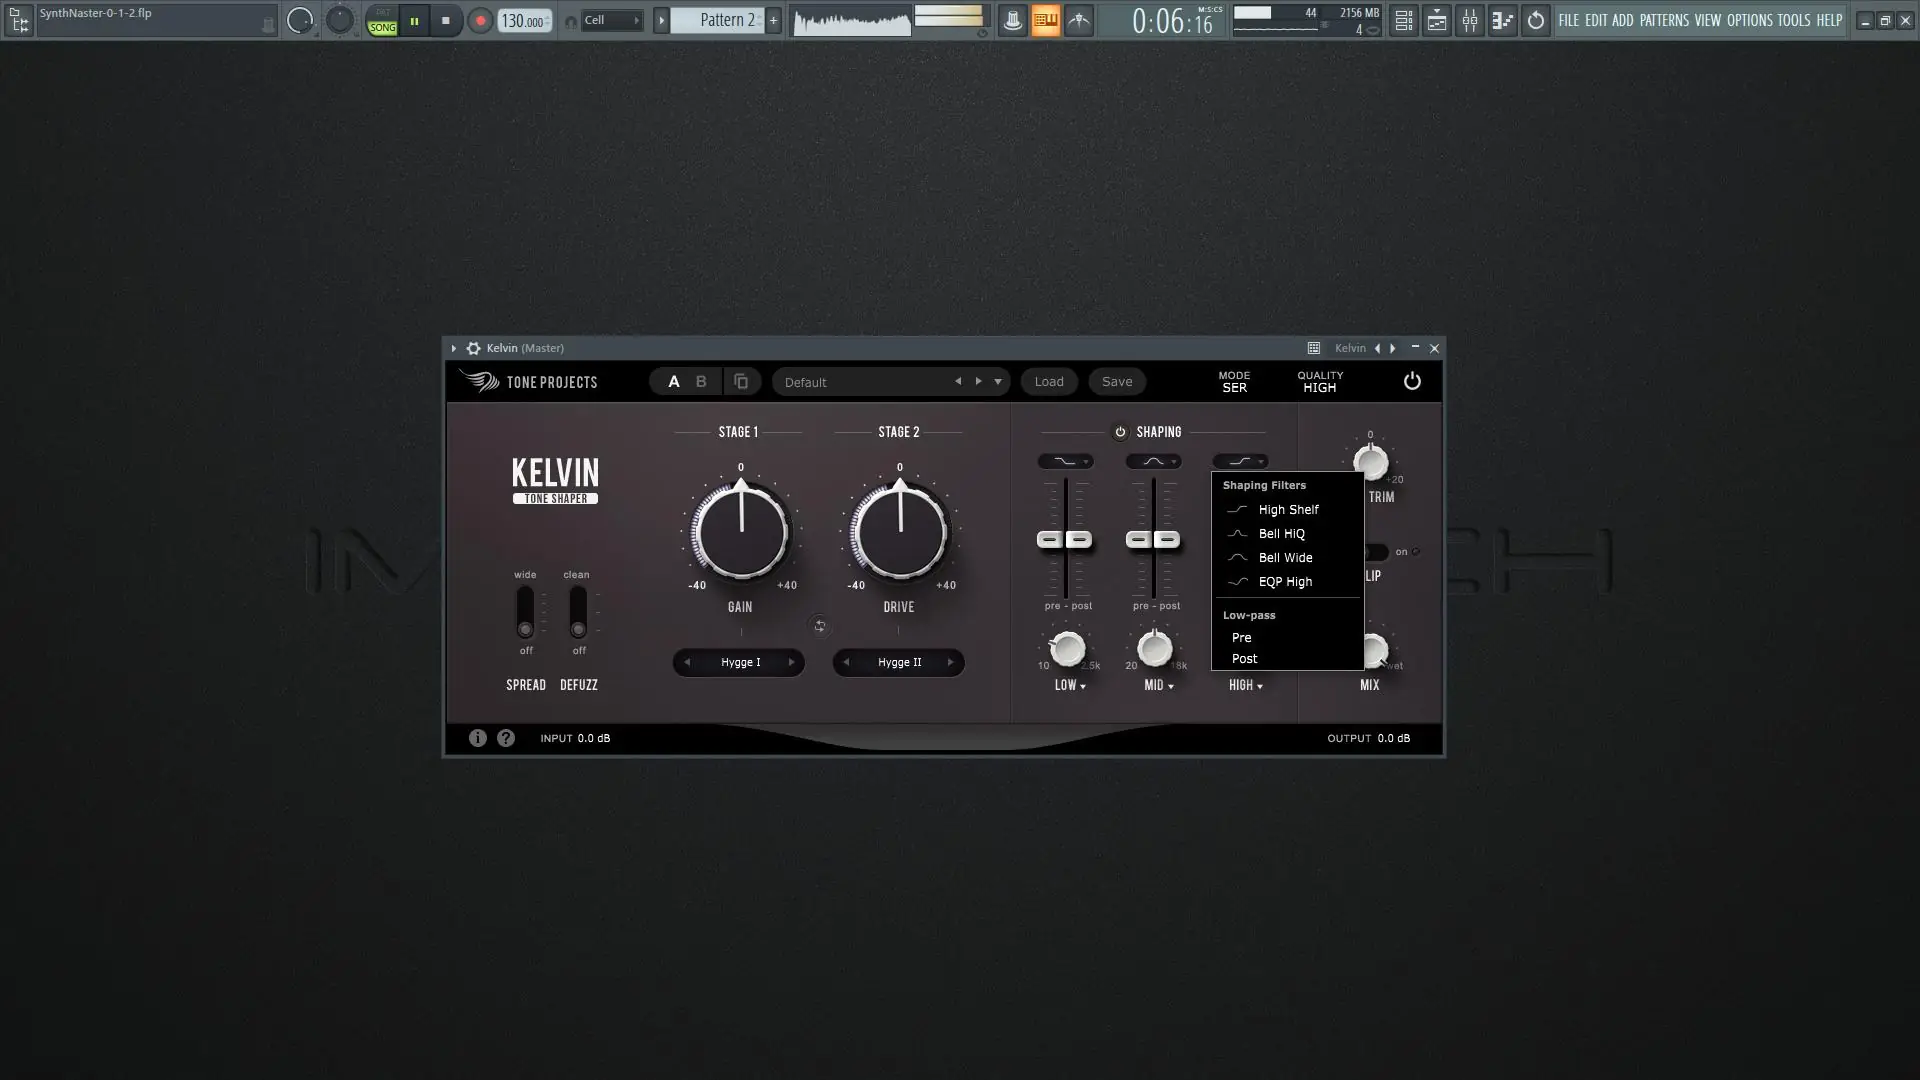Select Bell Wide from Shaping Filters menu

1284,557
